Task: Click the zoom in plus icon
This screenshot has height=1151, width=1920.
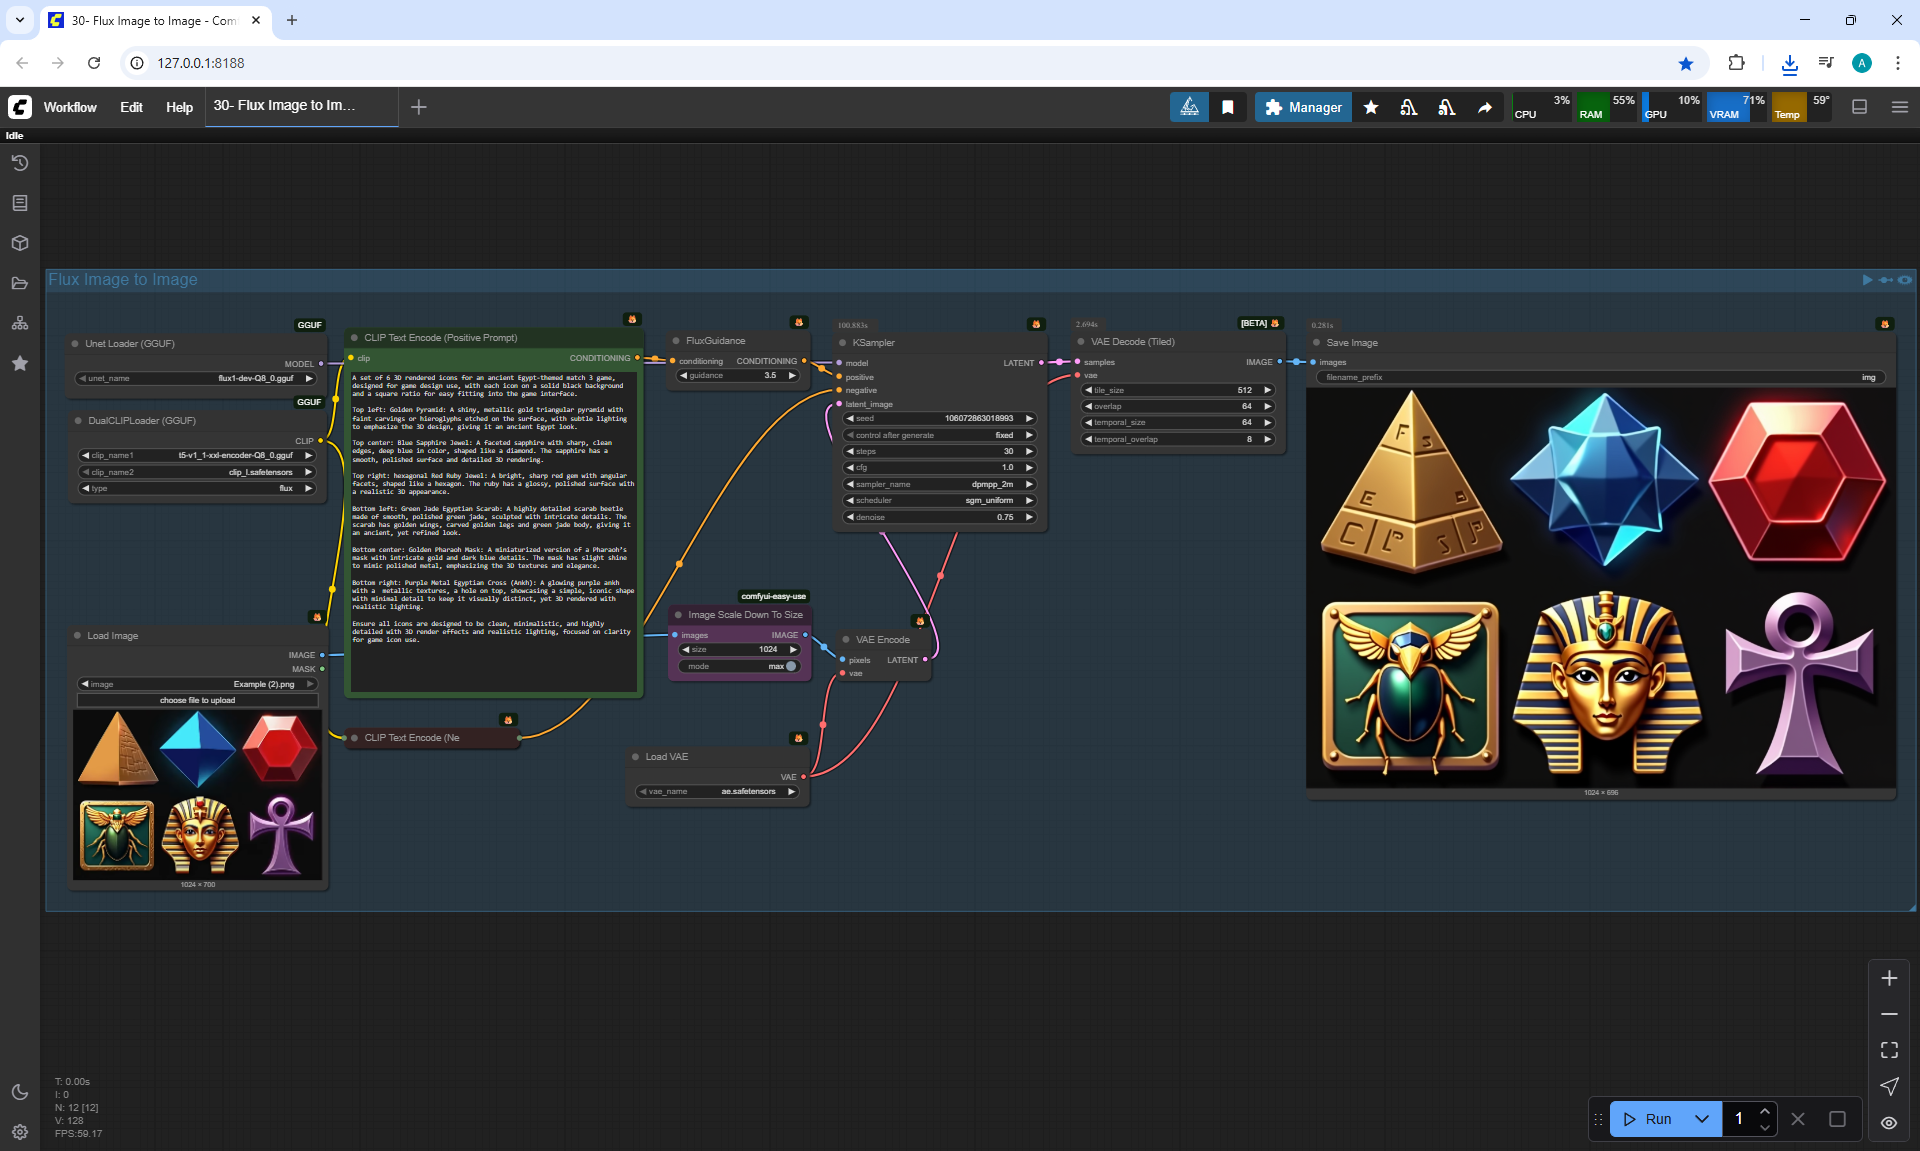Action: click(1889, 978)
